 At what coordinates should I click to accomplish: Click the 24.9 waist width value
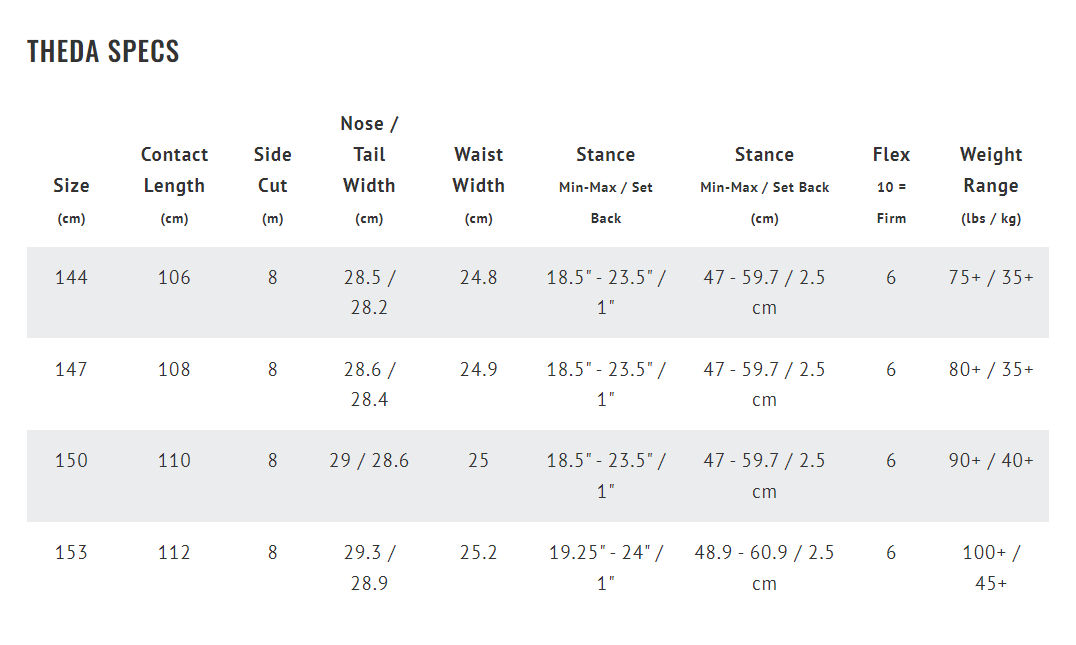(x=478, y=369)
